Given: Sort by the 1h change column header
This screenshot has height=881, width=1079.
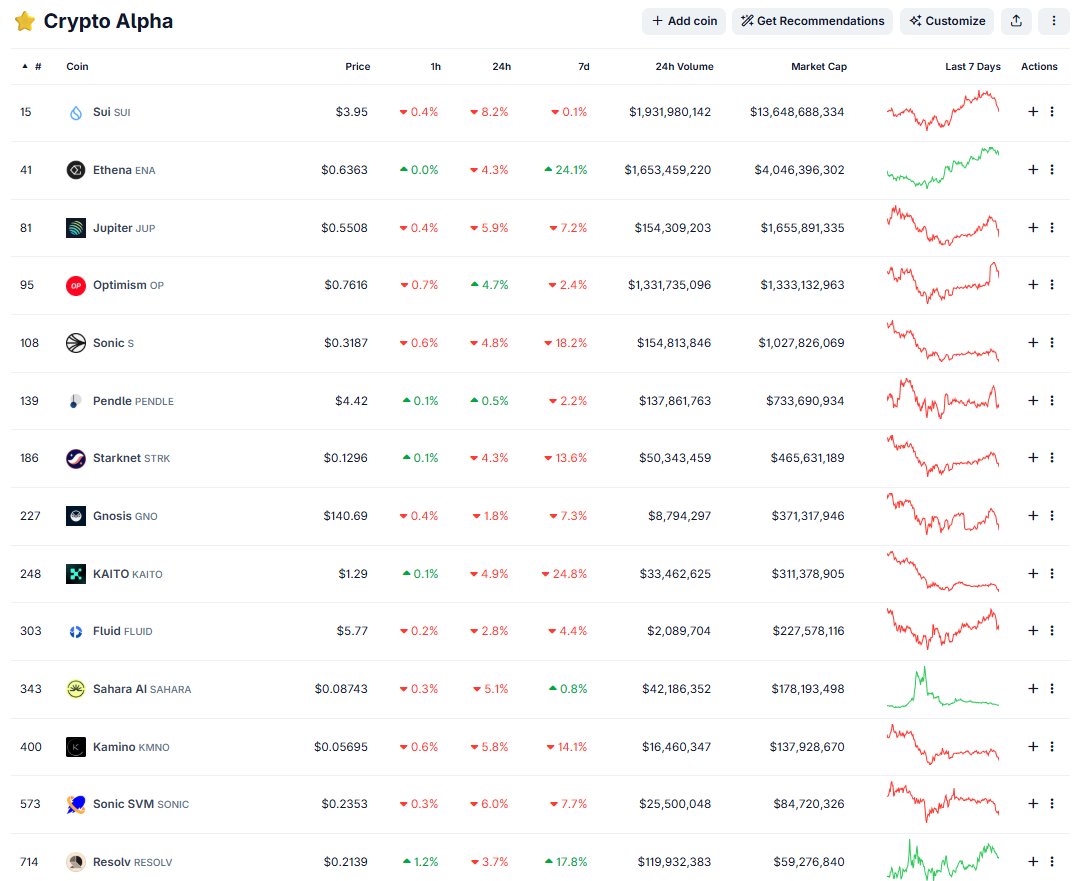Looking at the screenshot, I should pyautogui.click(x=436, y=67).
